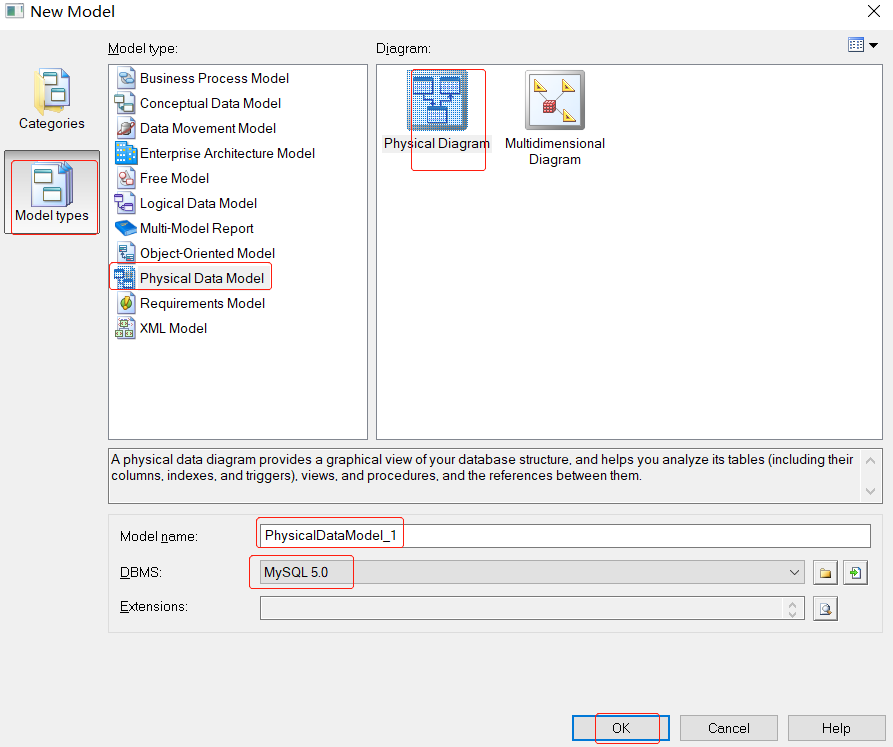893x747 pixels.
Task: Click the New Model window icon
Action: 14,11
